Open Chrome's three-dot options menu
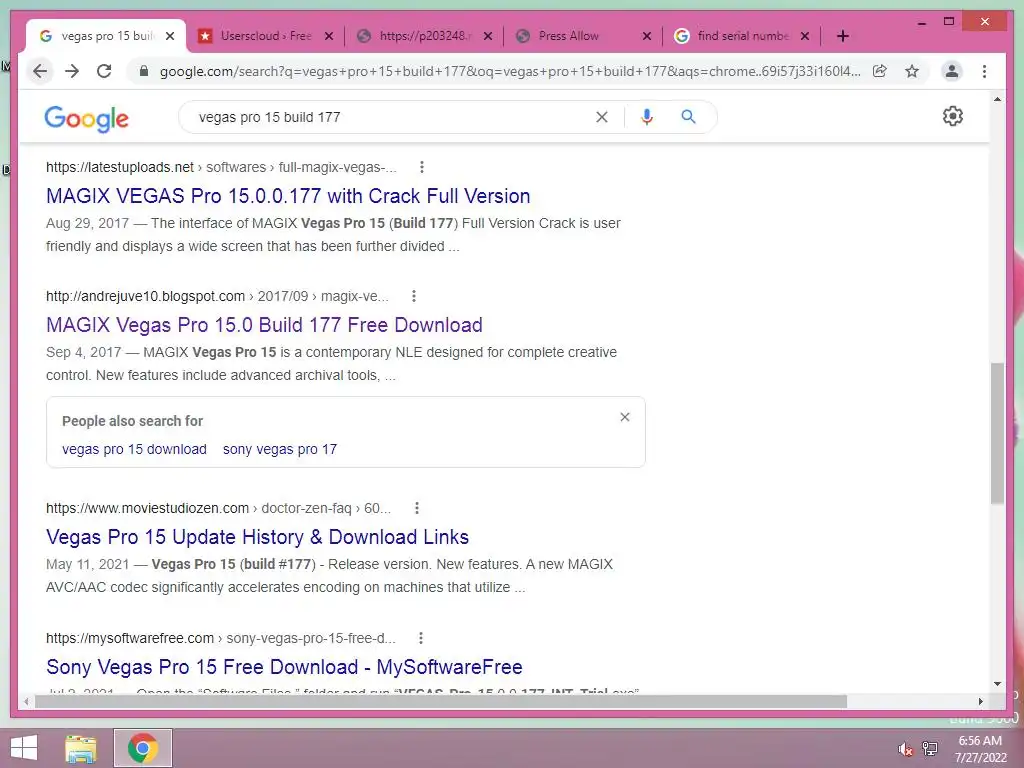Viewport: 1024px width, 768px height. (984, 71)
